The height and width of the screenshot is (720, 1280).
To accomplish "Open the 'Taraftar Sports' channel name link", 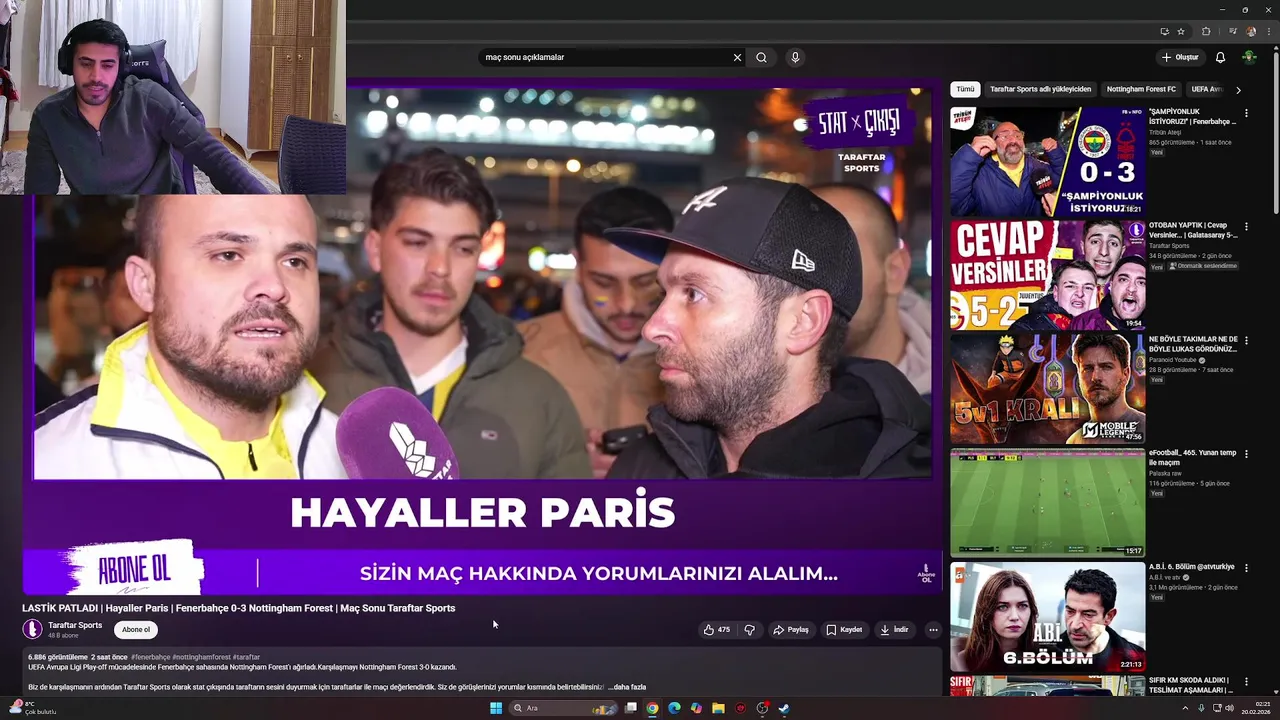I will point(75,625).
